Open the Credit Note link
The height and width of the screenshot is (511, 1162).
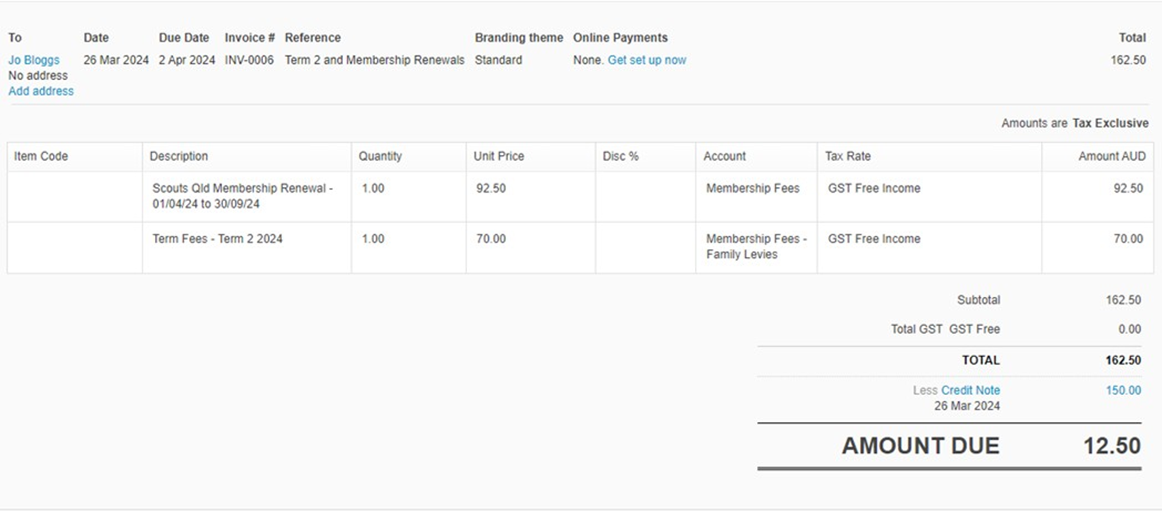pyautogui.click(x=970, y=390)
